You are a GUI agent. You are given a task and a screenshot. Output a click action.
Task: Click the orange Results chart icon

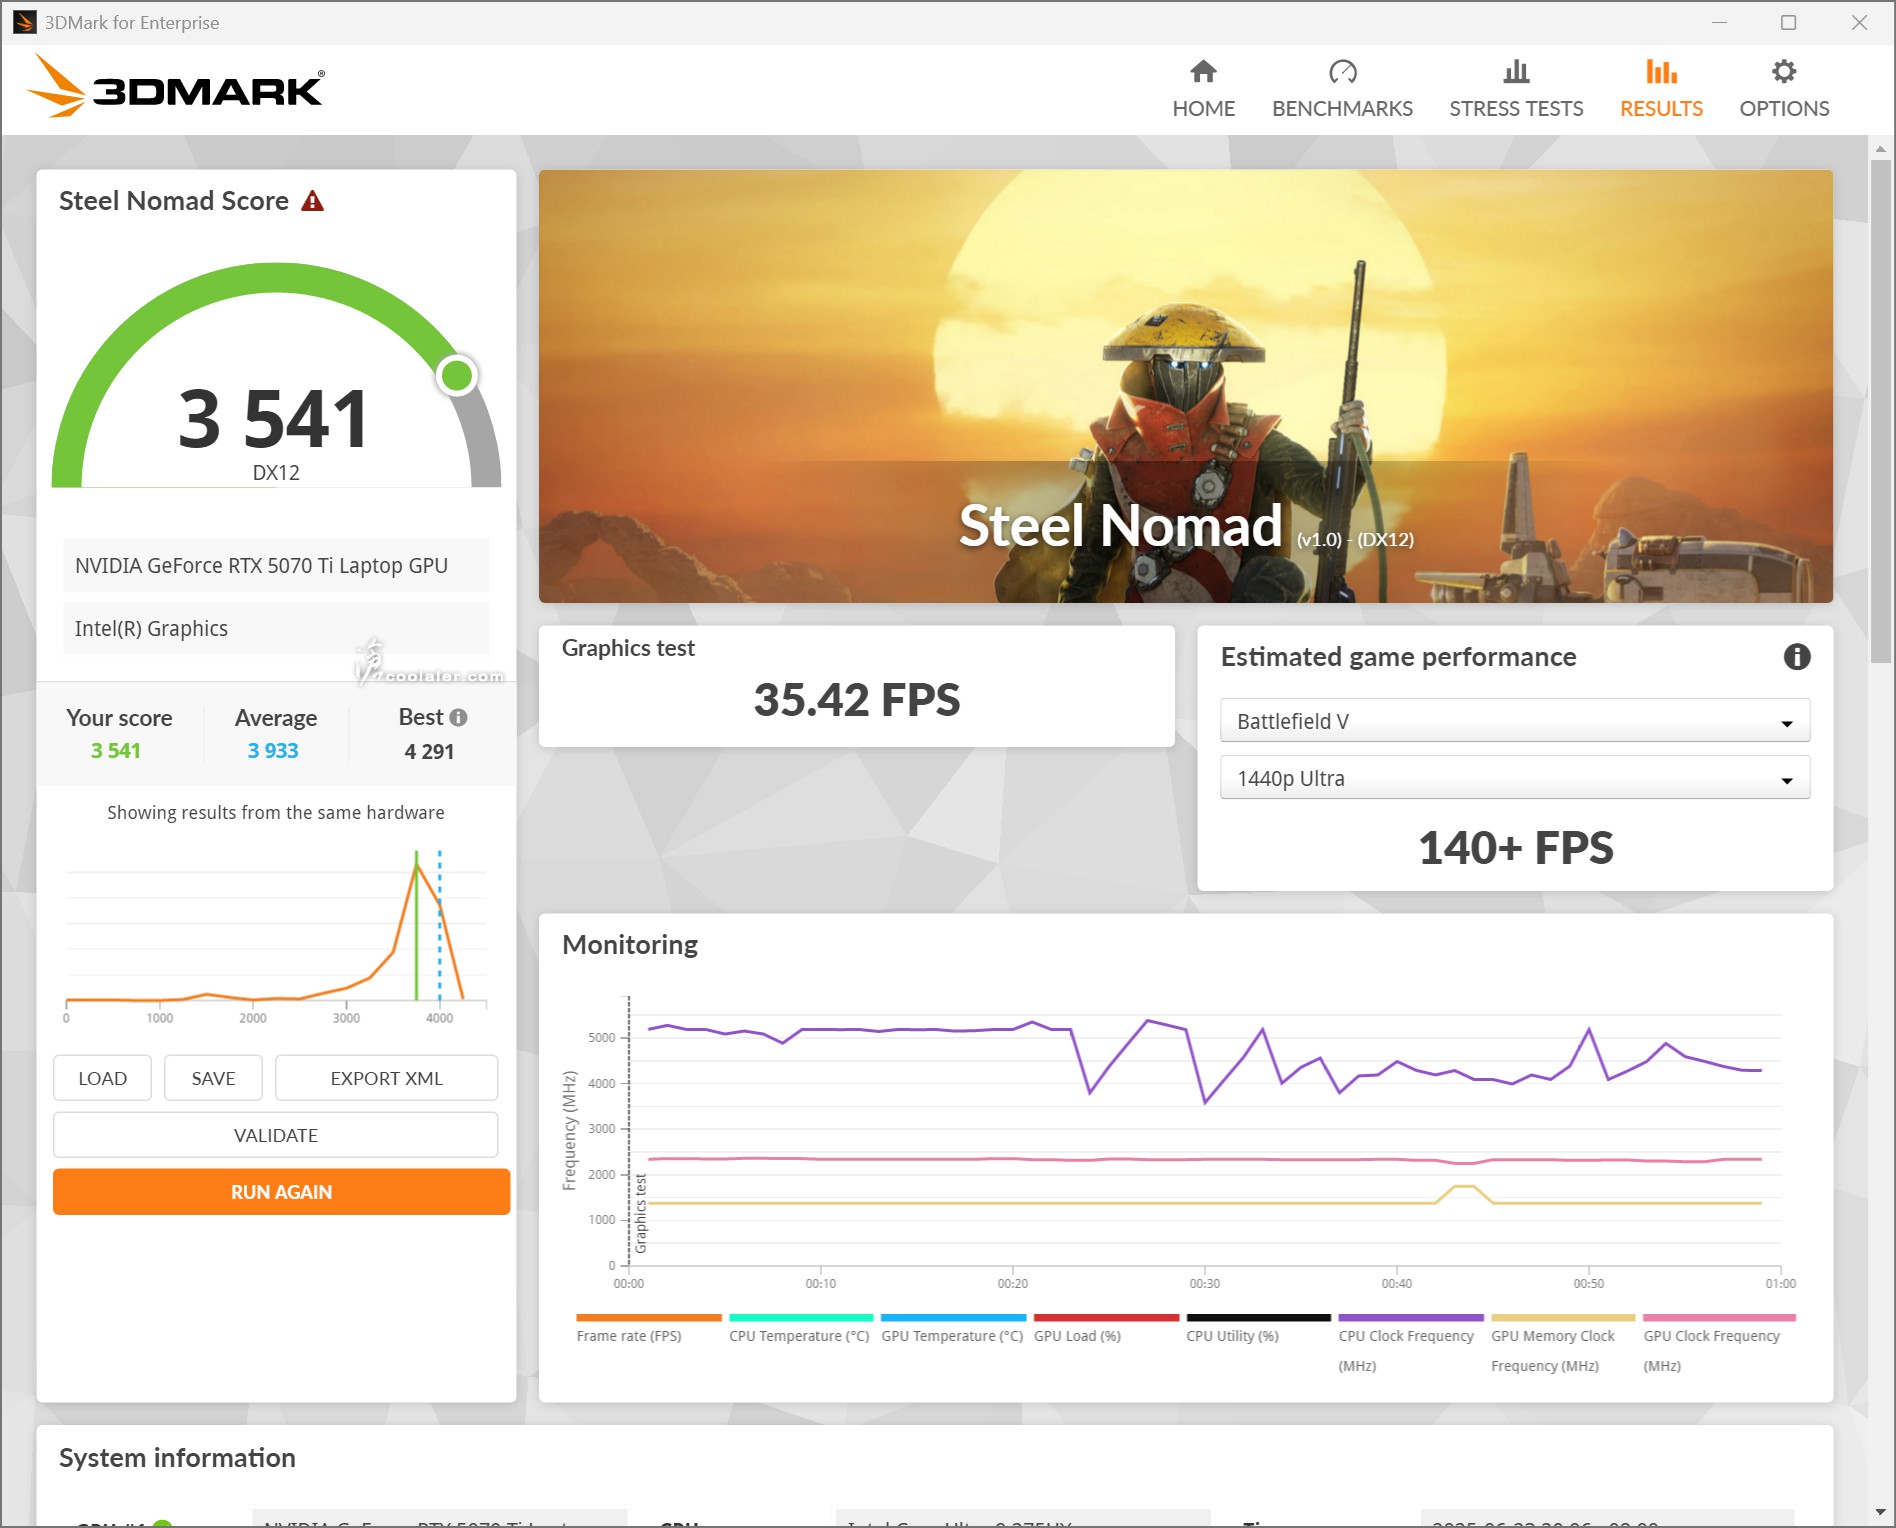point(1661,72)
